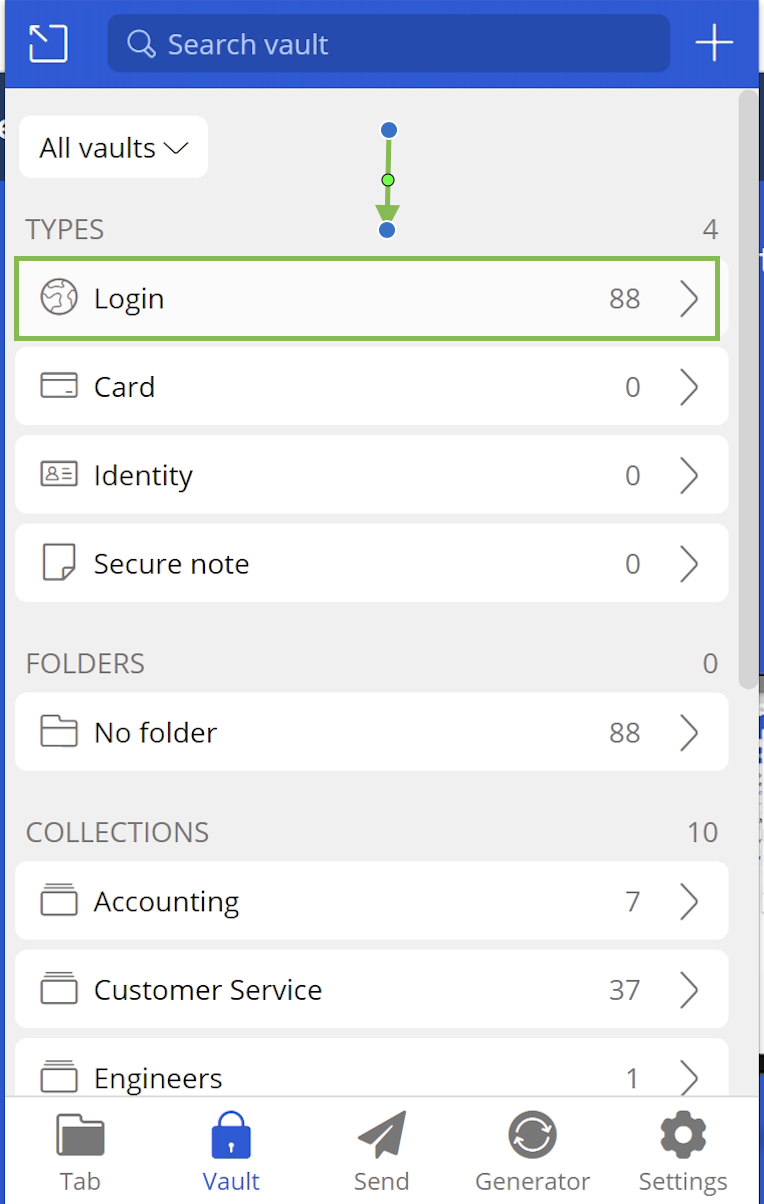The height and width of the screenshot is (1204, 764).
Task: Click the Identity card icon
Action: [x=59, y=475]
